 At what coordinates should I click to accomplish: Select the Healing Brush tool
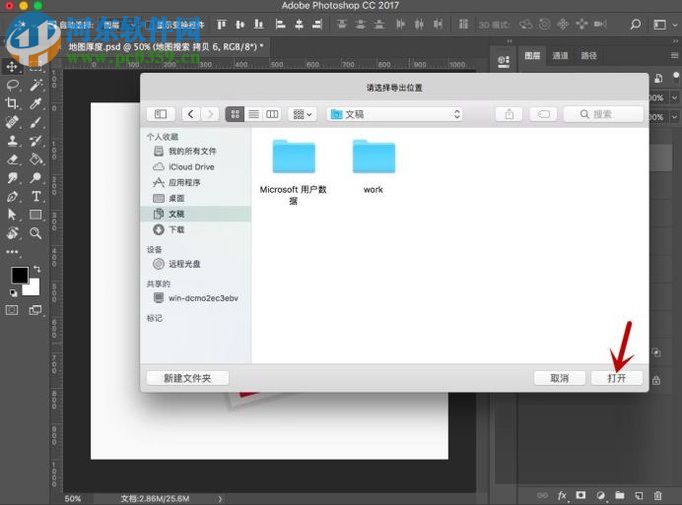[12, 122]
